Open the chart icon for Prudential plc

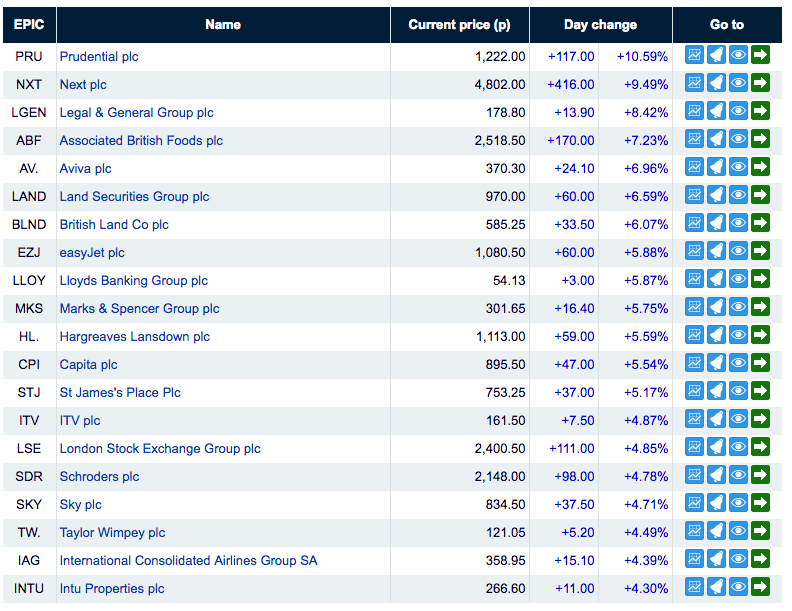pos(694,55)
